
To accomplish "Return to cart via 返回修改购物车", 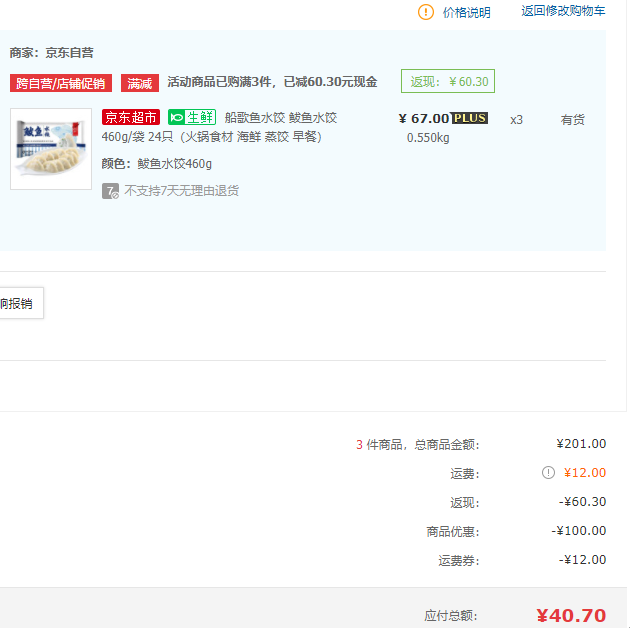I will [563, 11].
